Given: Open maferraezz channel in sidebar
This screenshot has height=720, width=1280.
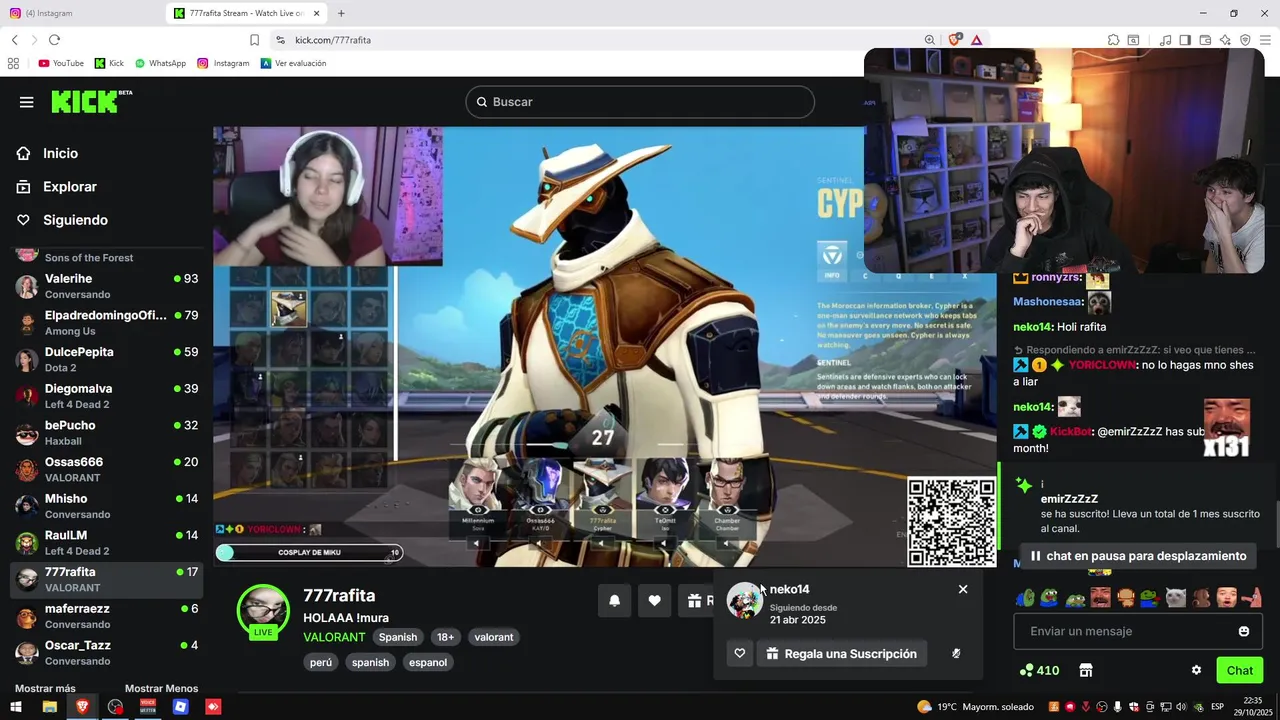Looking at the screenshot, I should click(x=106, y=616).
